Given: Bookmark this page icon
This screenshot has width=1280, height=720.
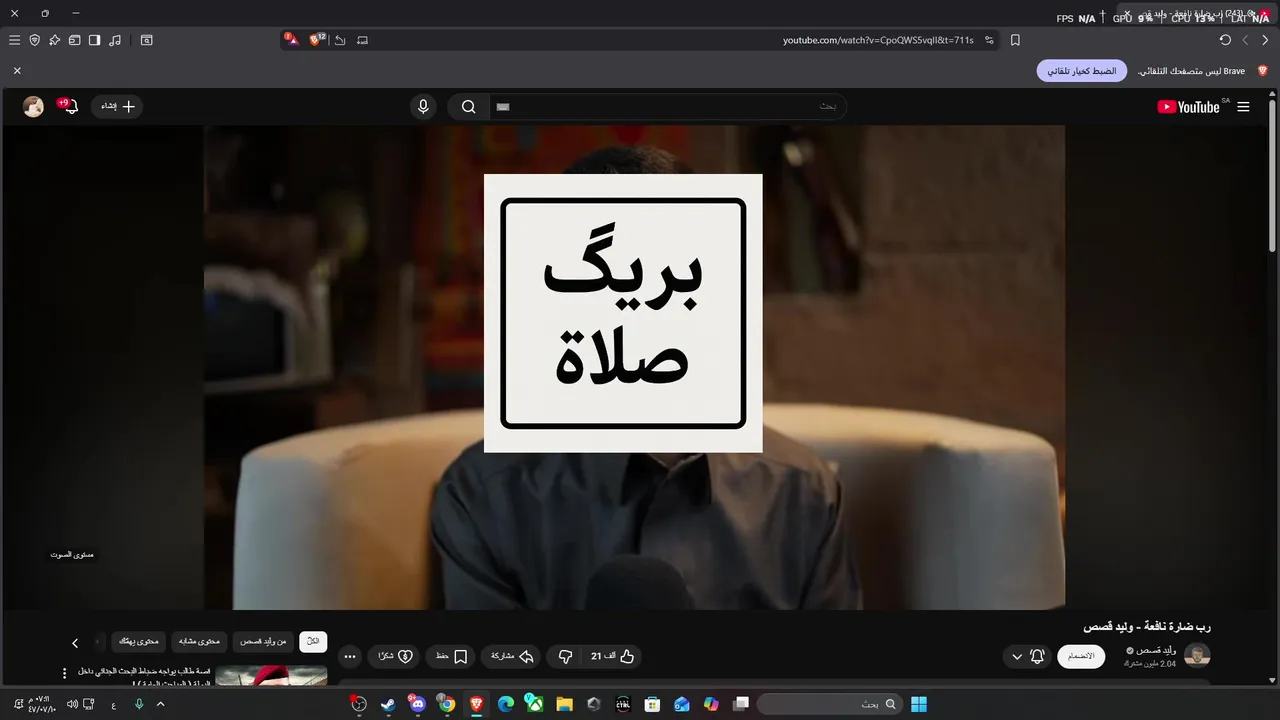Looking at the screenshot, I should [1015, 40].
